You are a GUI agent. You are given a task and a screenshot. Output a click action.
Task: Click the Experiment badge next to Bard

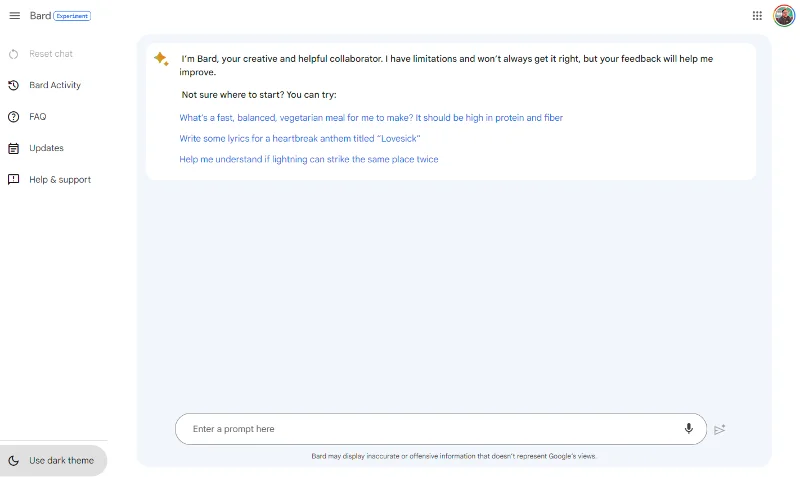click(x=72, y=16)
